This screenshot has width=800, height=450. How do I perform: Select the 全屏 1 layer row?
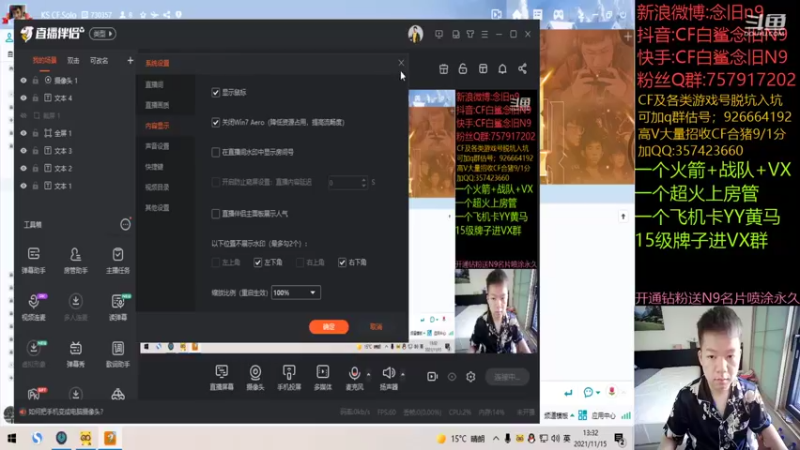(76, 133)
